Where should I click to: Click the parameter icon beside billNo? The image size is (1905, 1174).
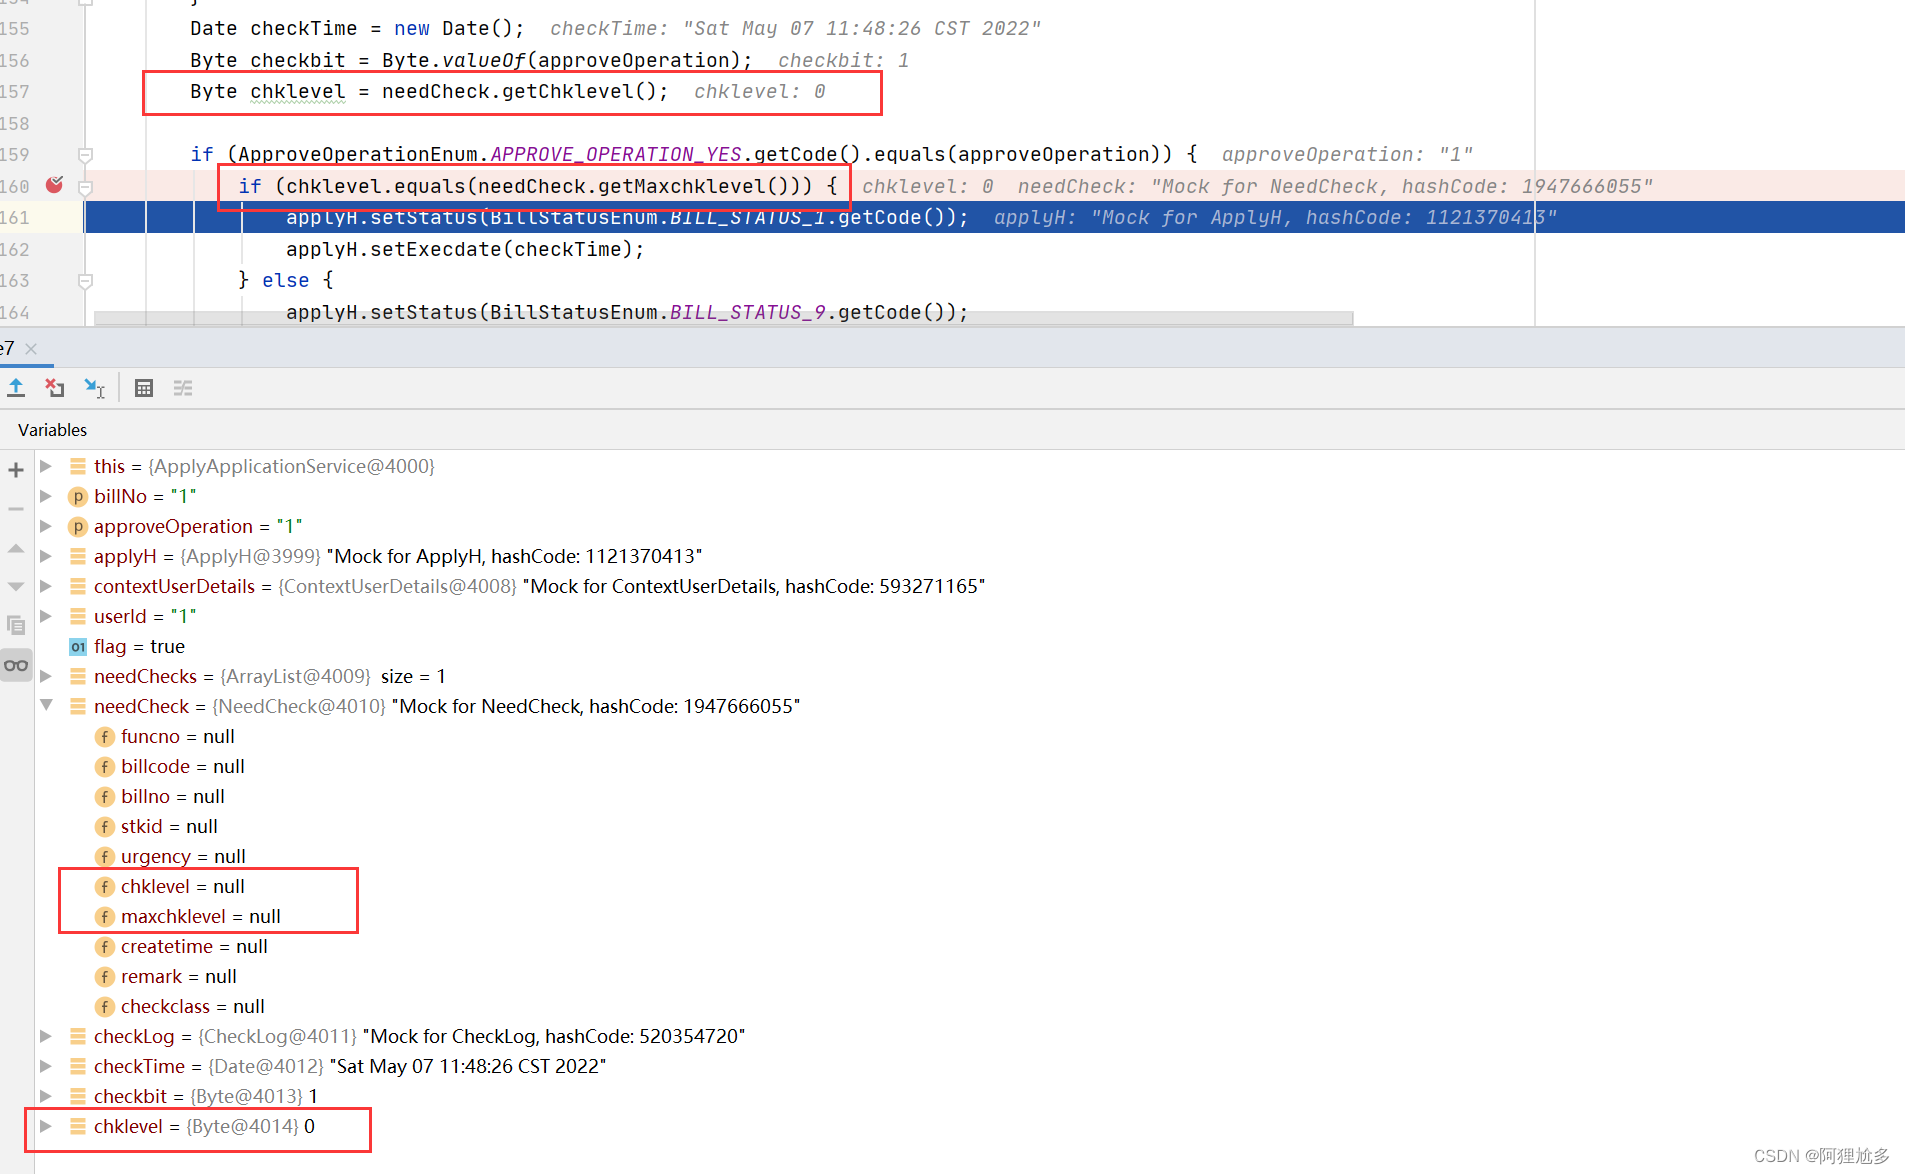[x=78, y=497]
